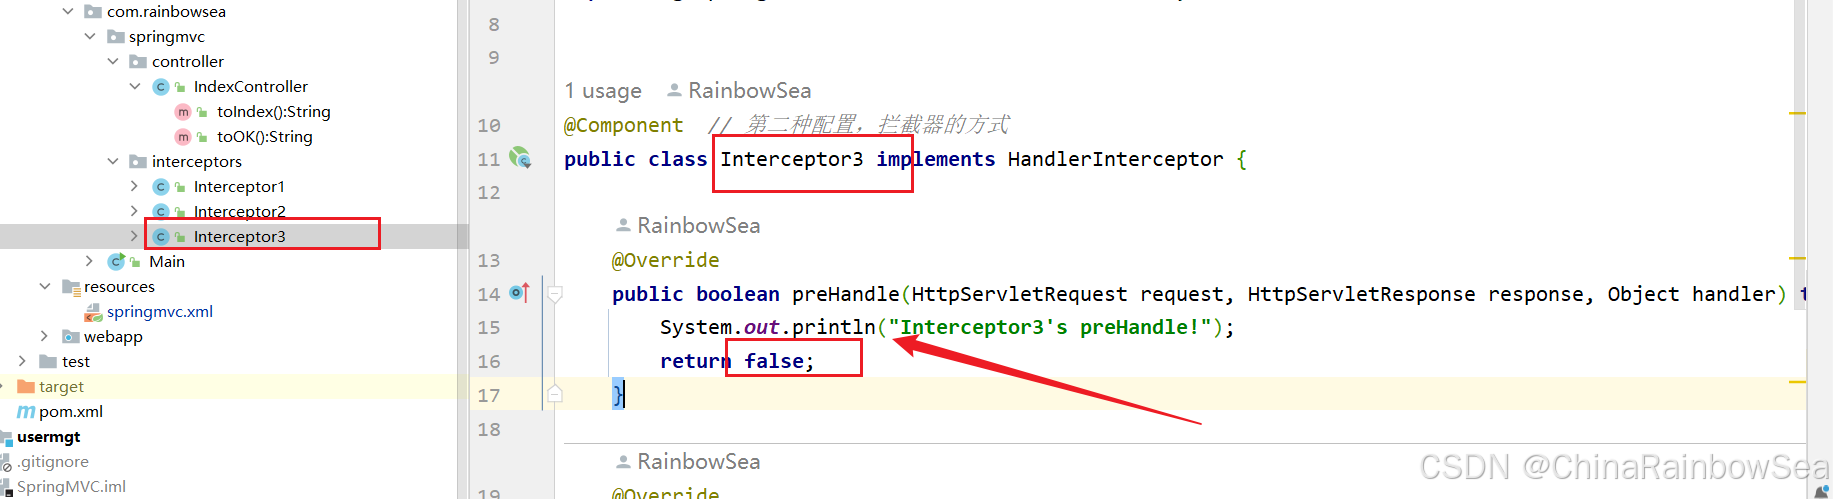Expand the Interceptor1 class node
Viewport: 1833px width, 499px height.
[134, 186]
